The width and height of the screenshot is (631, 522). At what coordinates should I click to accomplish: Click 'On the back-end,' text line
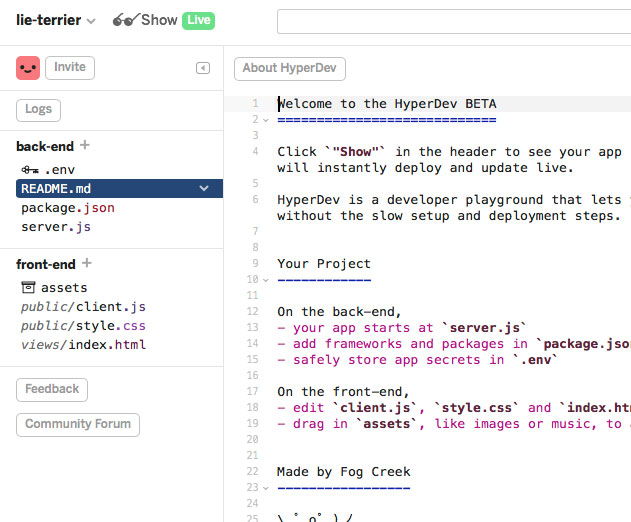point(339,312)
